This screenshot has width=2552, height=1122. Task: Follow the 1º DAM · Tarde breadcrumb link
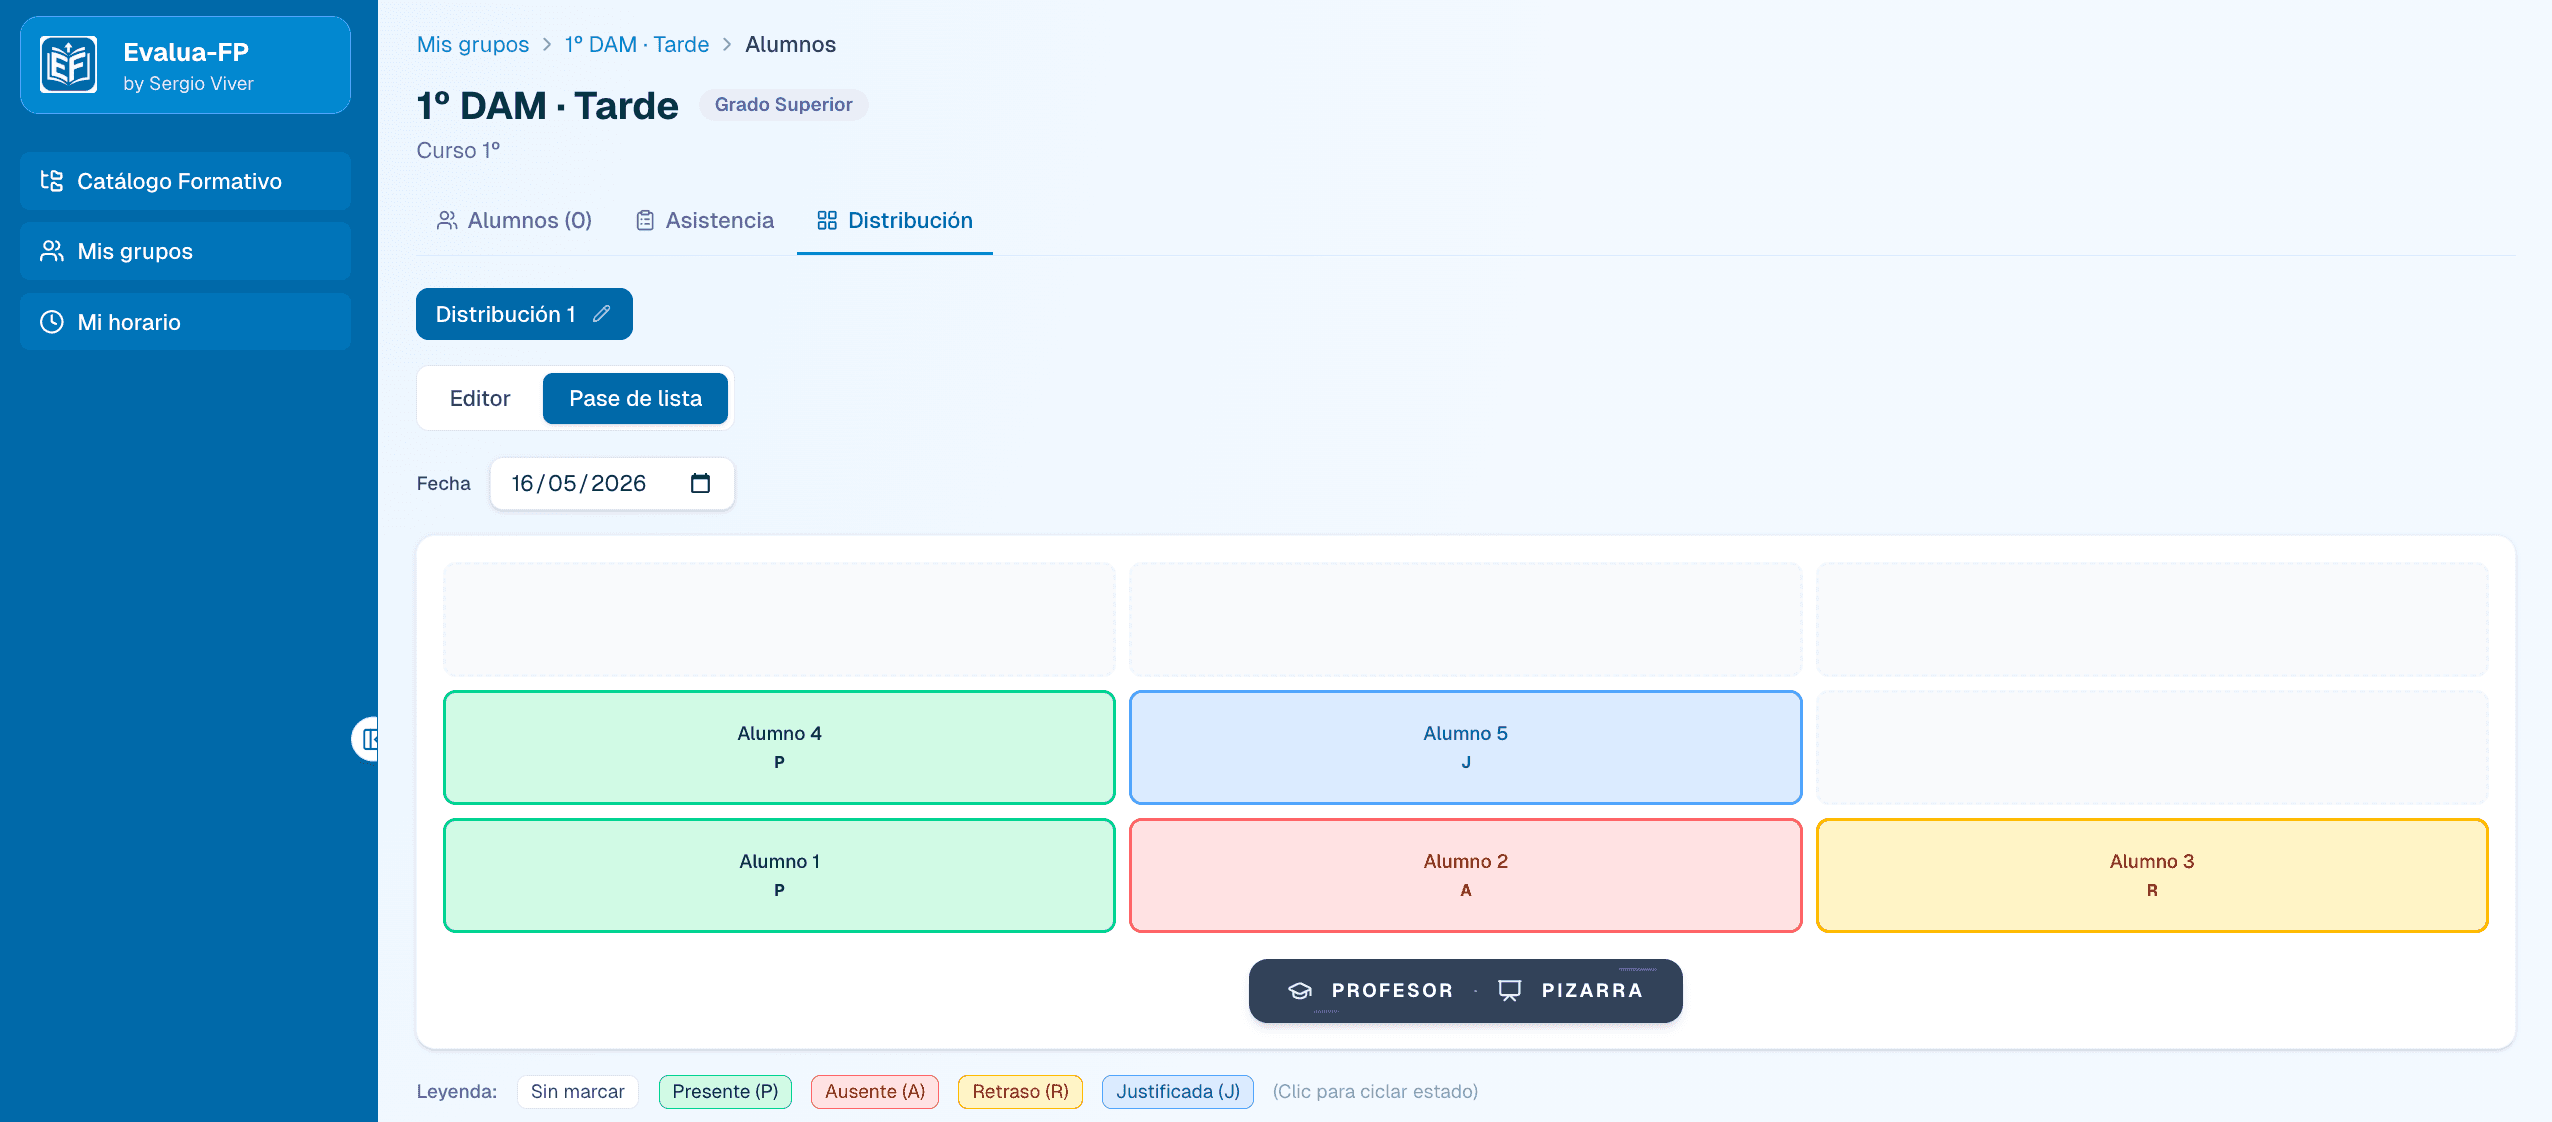(637, 44)
